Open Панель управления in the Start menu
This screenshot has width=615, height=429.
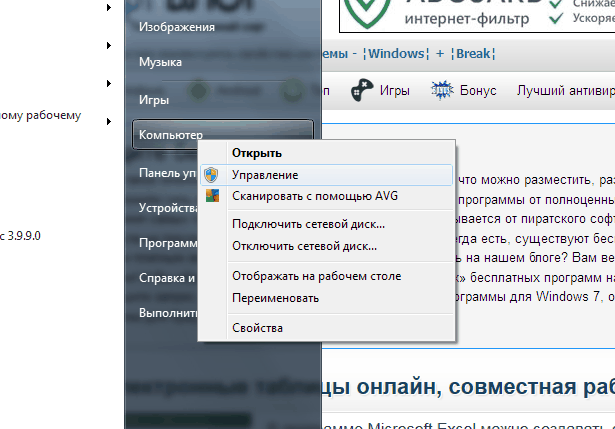pos(167,173)
